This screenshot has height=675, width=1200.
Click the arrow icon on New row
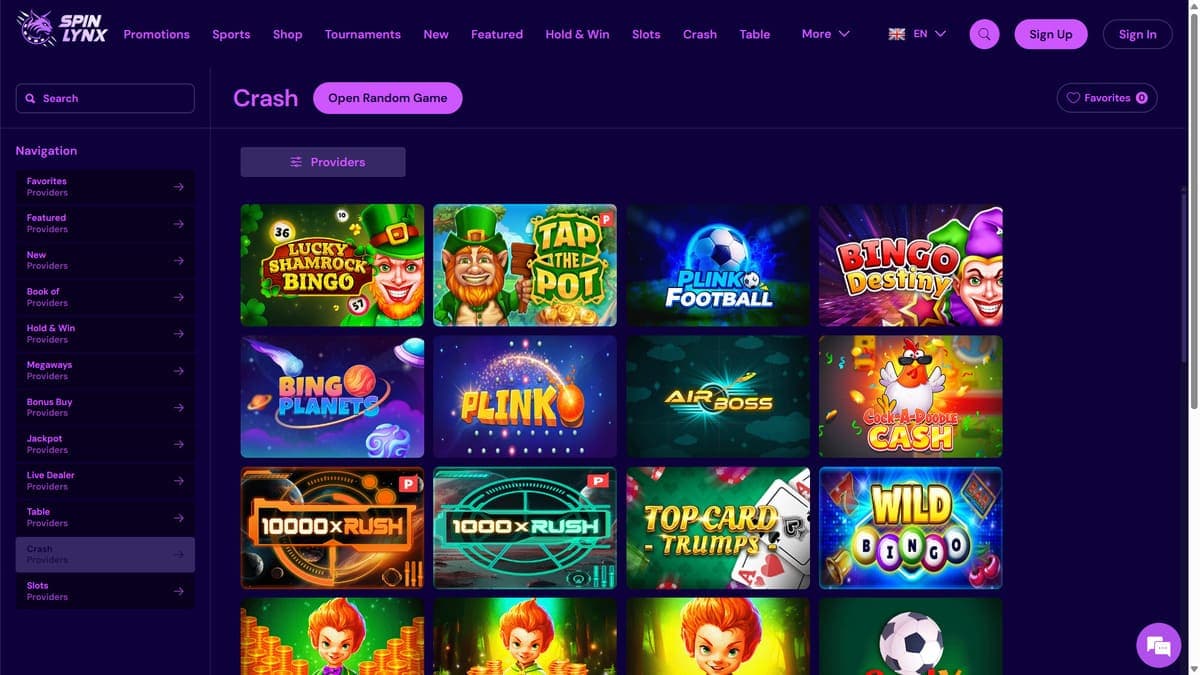click(178, 261)
